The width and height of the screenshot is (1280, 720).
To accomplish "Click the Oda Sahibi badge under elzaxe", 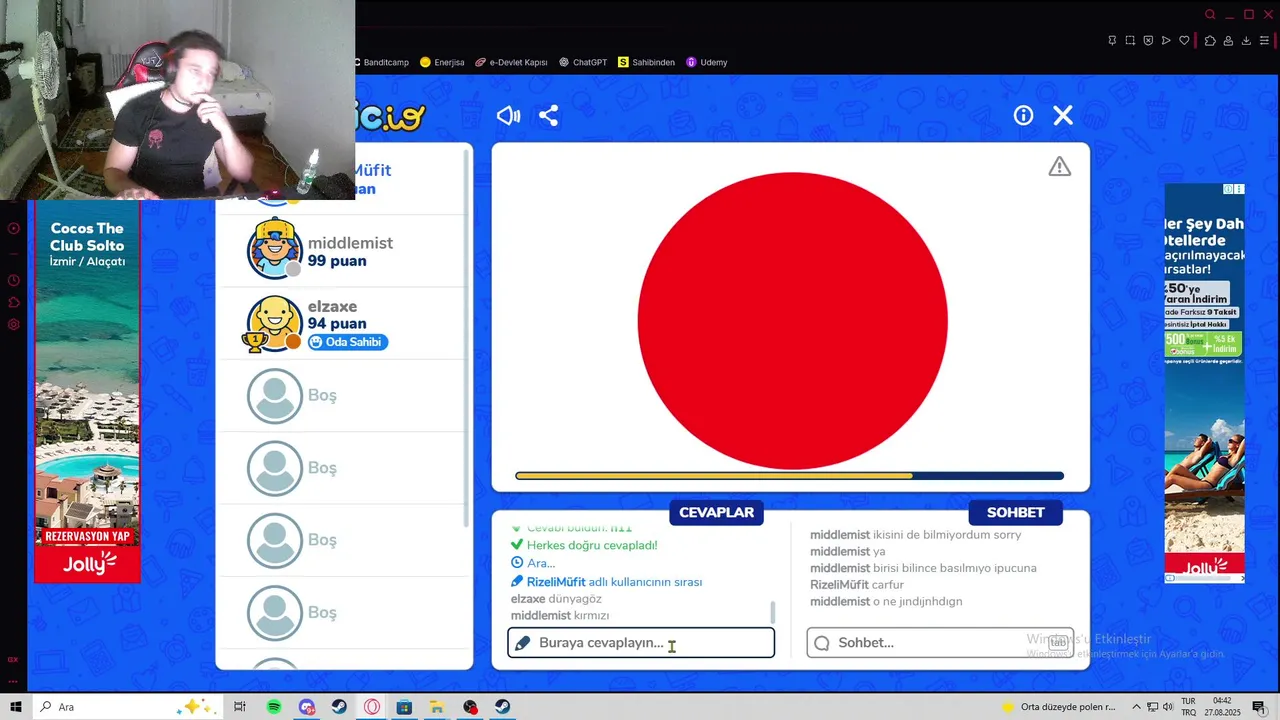I will tap(347, 342).
